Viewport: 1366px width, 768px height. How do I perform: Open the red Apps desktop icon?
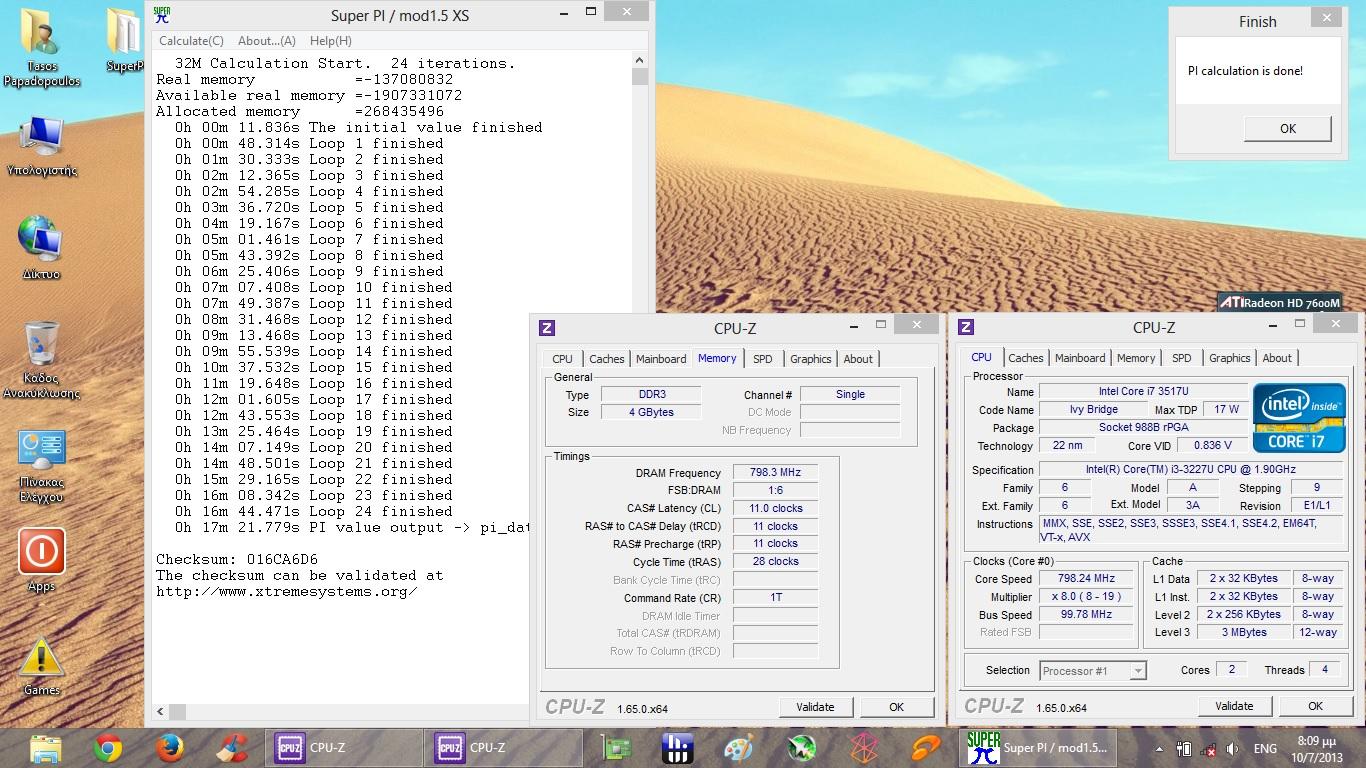pyautogui.click(x=41, y=560)
